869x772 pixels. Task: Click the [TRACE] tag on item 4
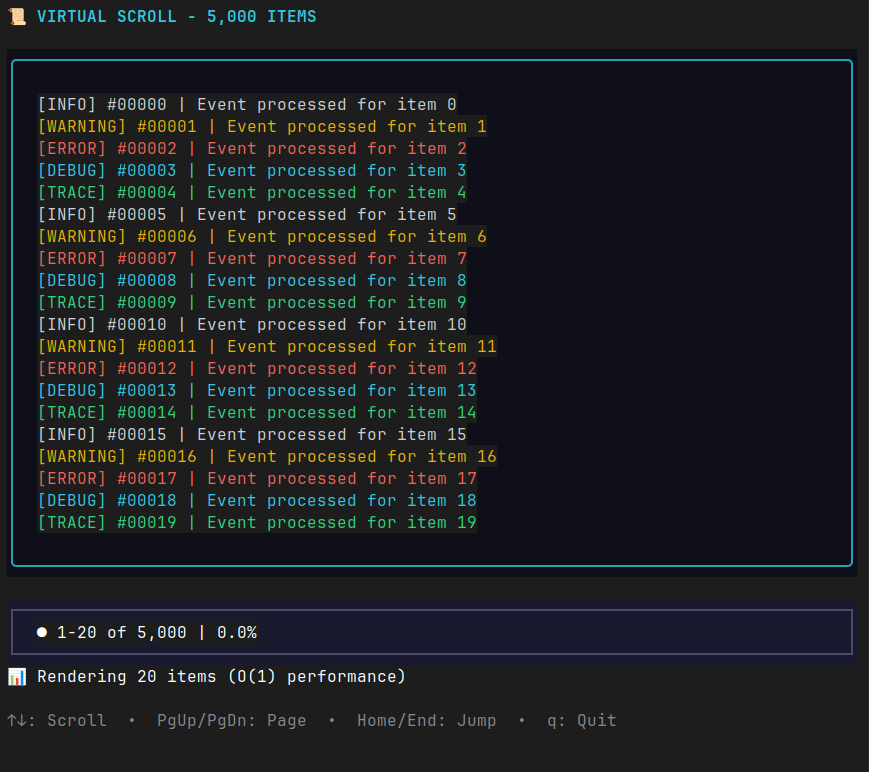point(72,192)
